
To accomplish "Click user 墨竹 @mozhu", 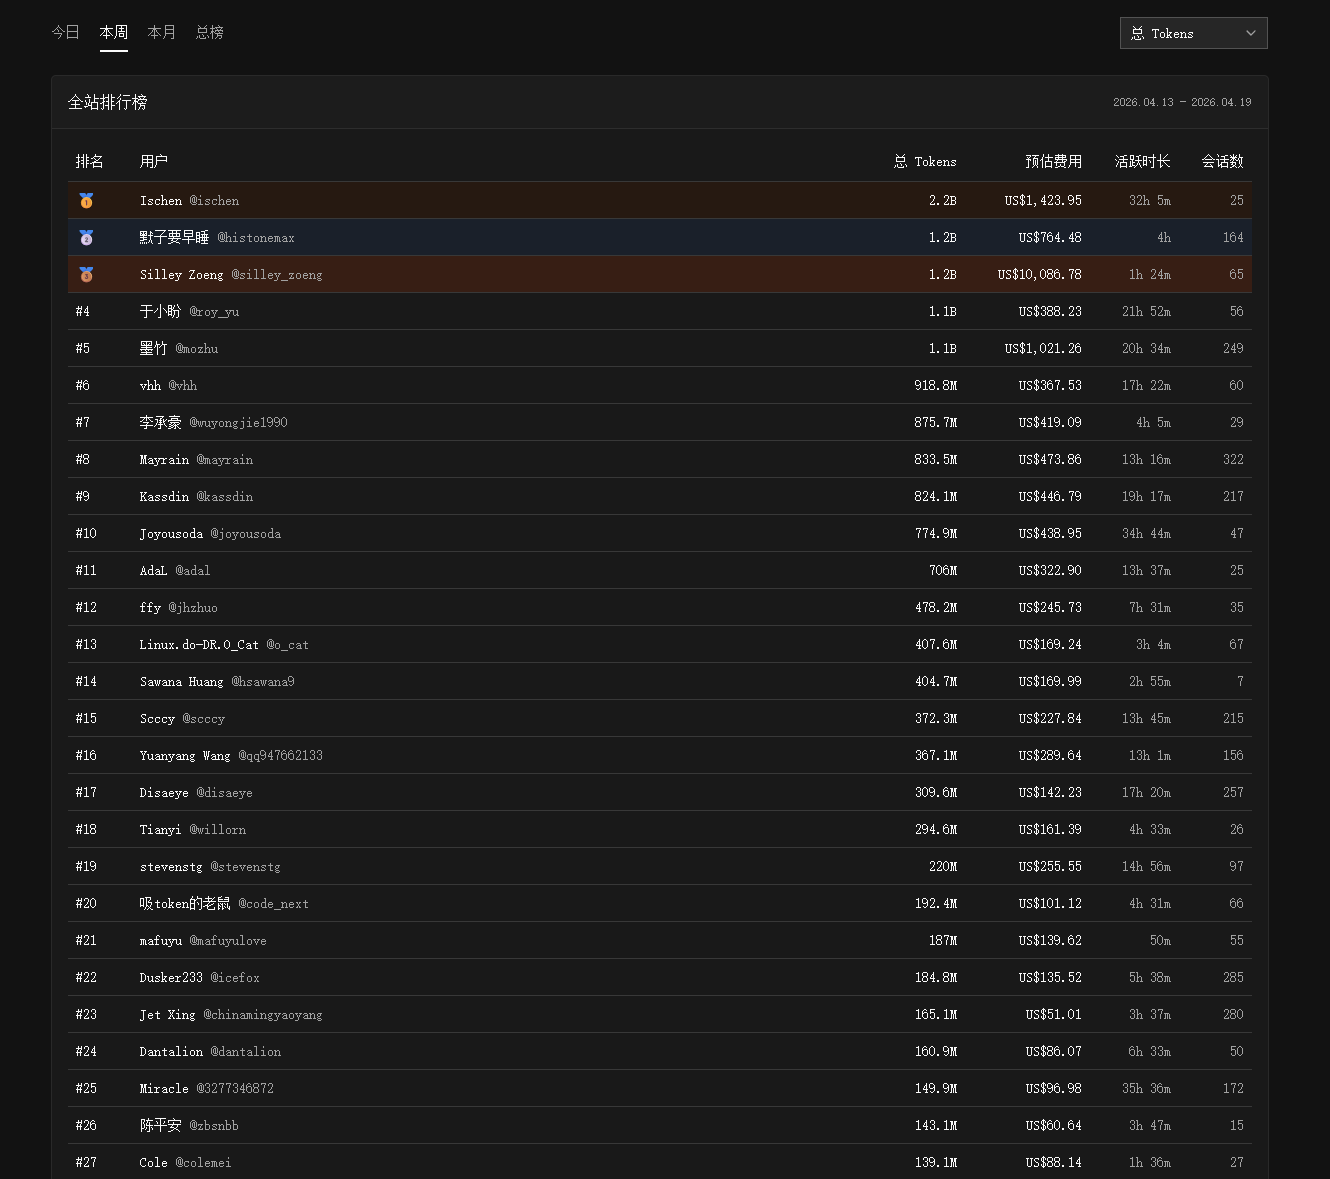I will (179, 349).
